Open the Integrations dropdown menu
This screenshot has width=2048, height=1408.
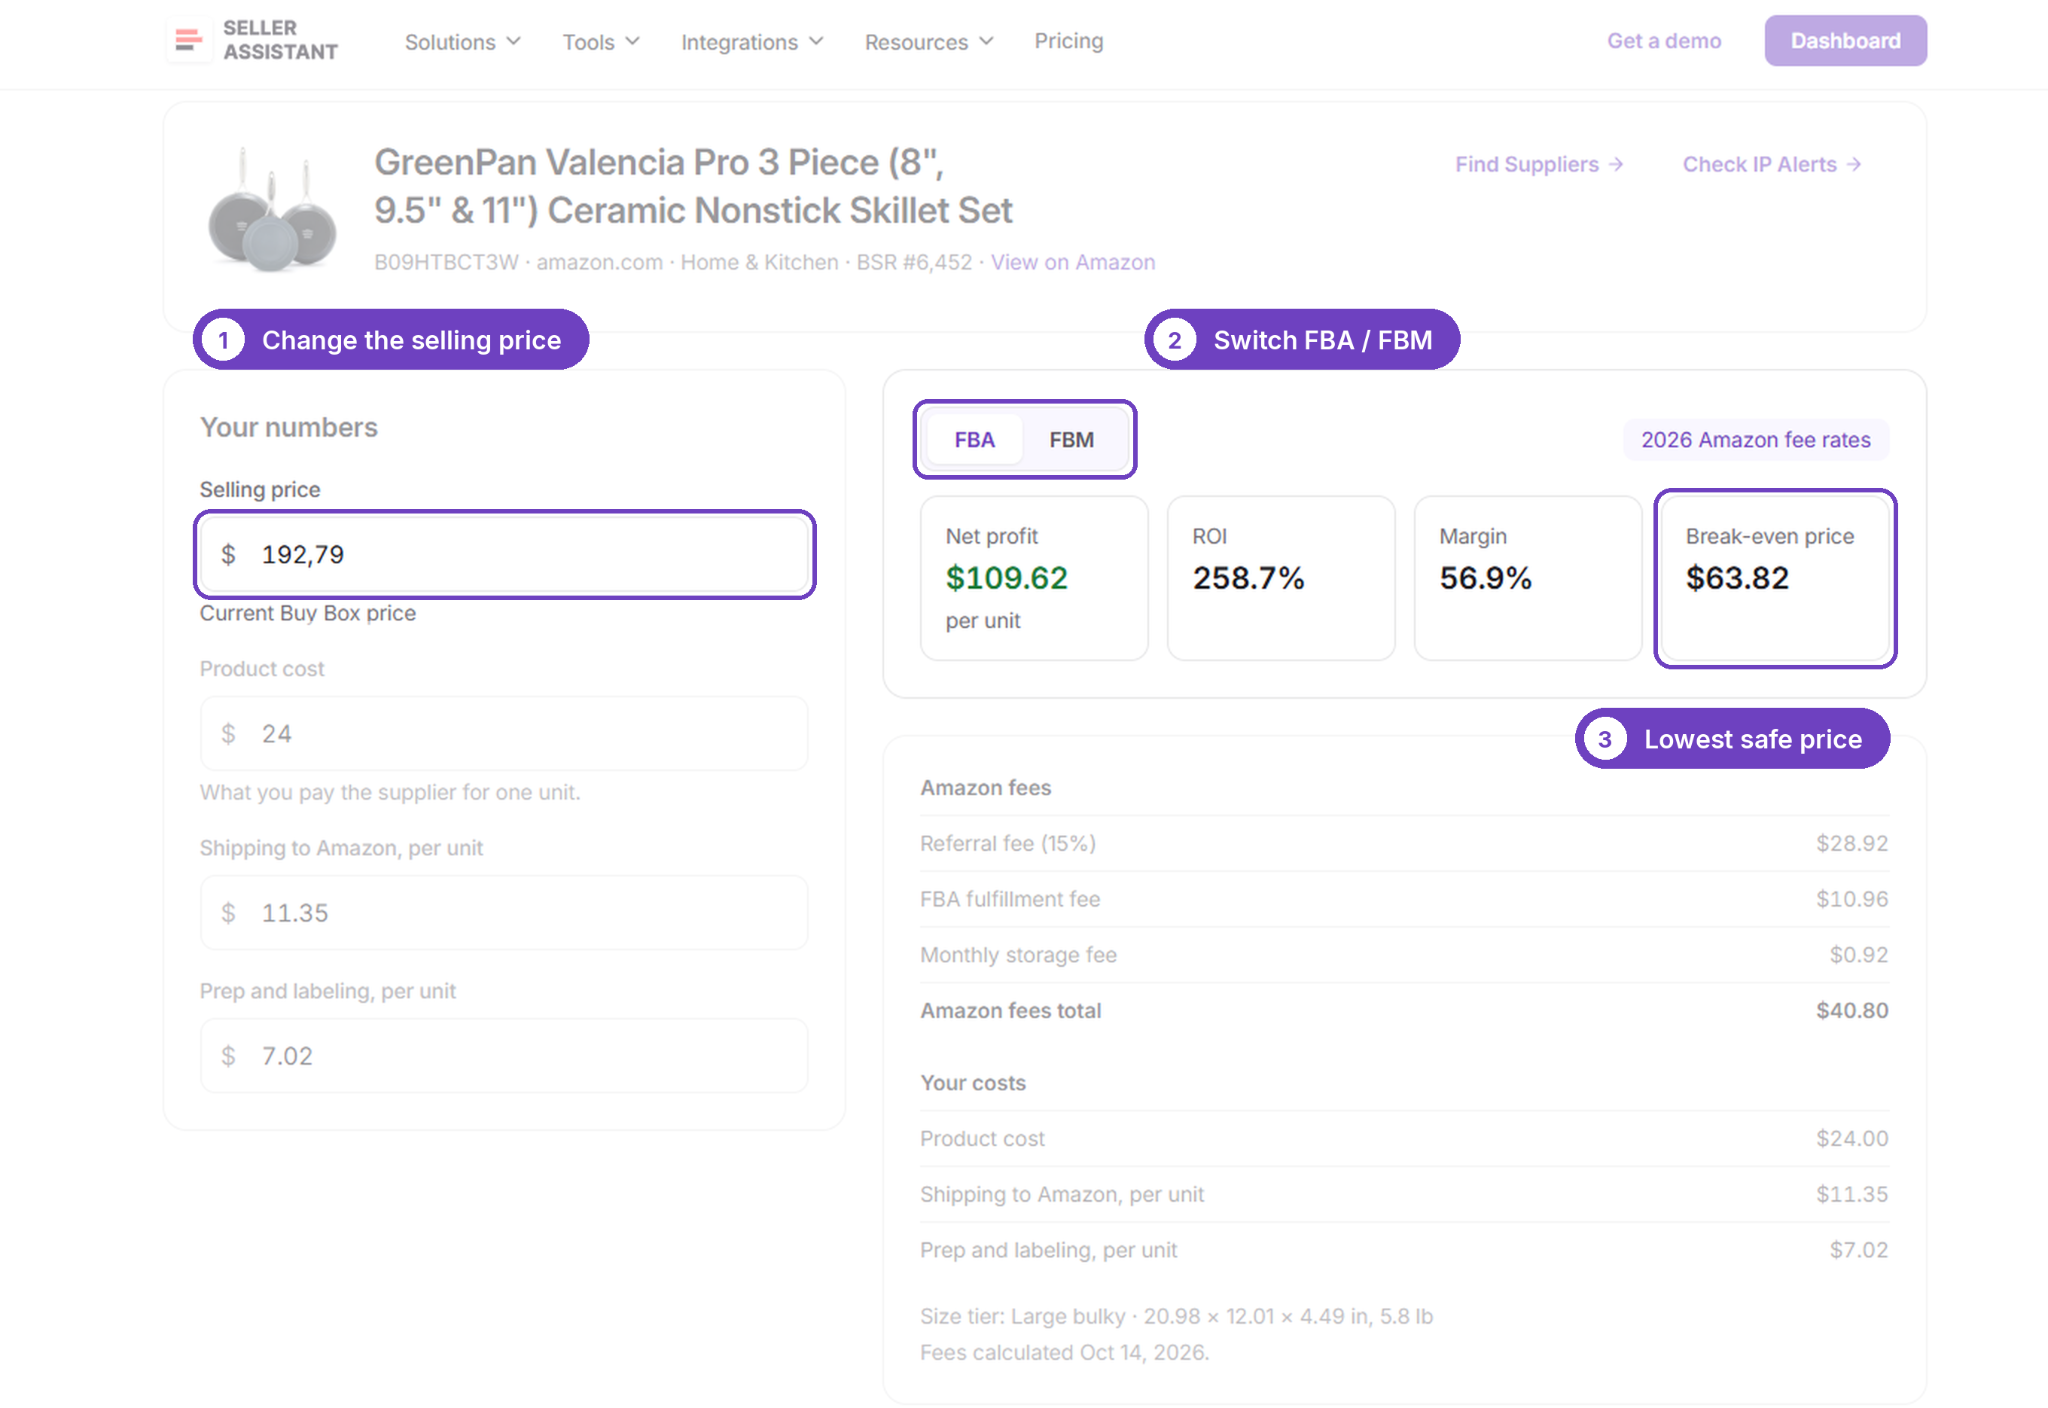pyautogui.click(x=752, y=42)
